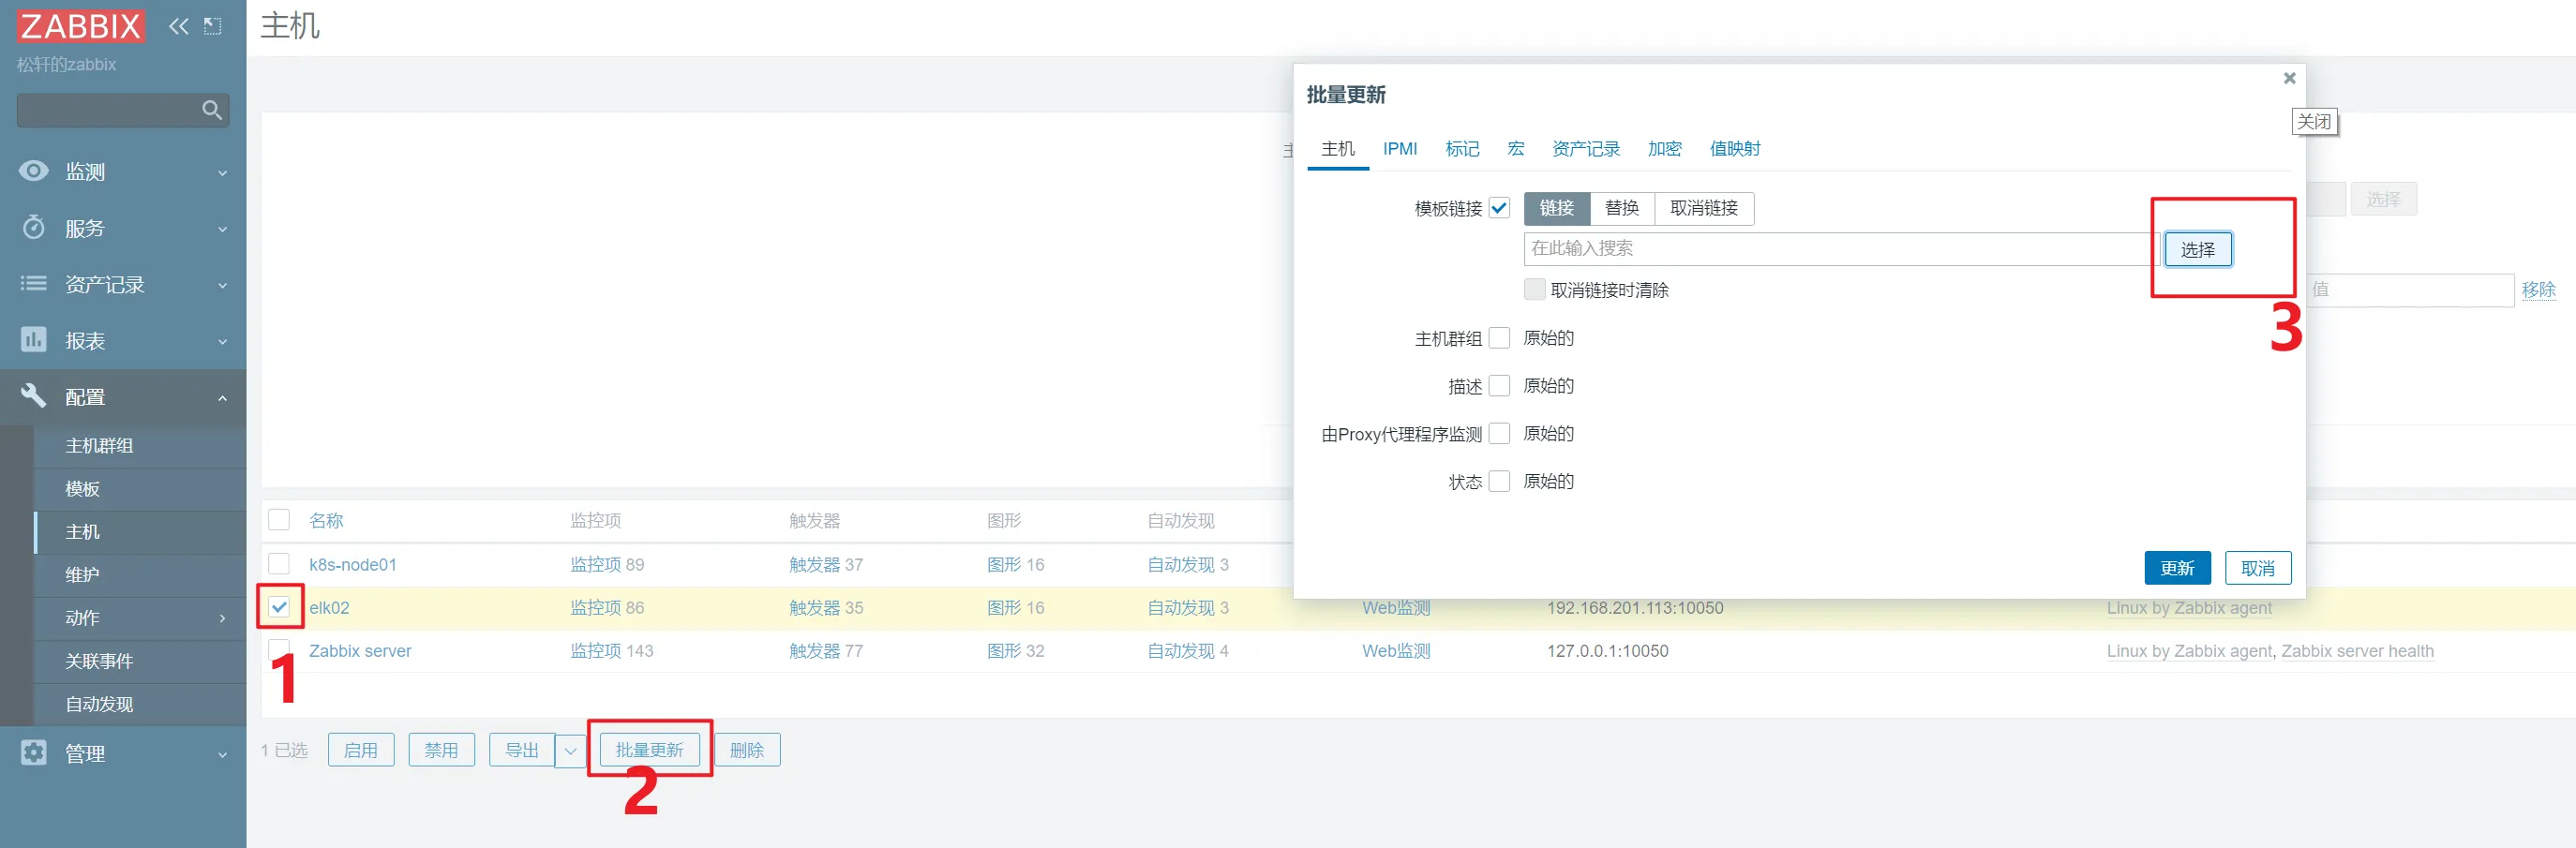Screen dimensions: 2576x848
Task: Expand the 动作 submenu arrow
Action: coord(222,618)
